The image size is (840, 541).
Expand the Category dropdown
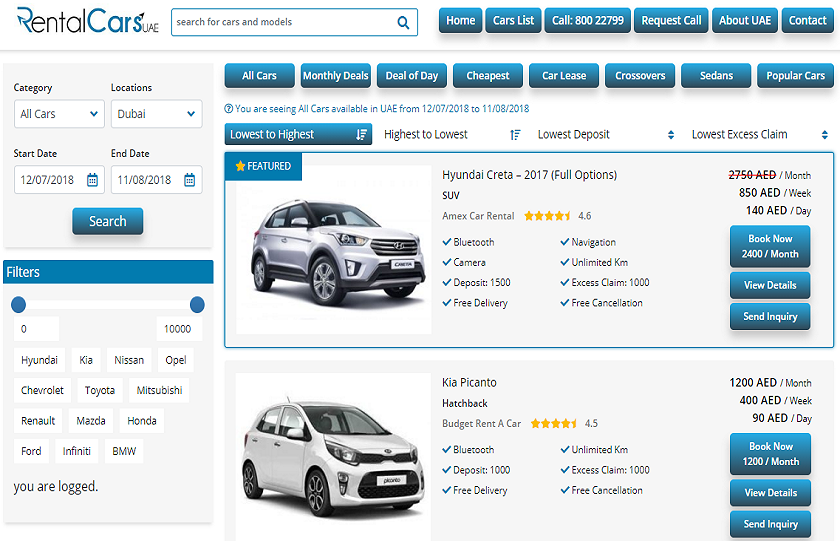(60, 114)
